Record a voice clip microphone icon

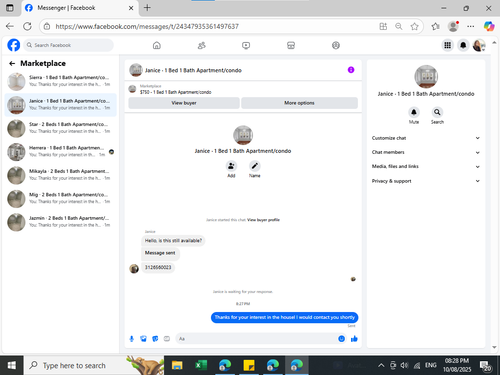coord(132,339)
